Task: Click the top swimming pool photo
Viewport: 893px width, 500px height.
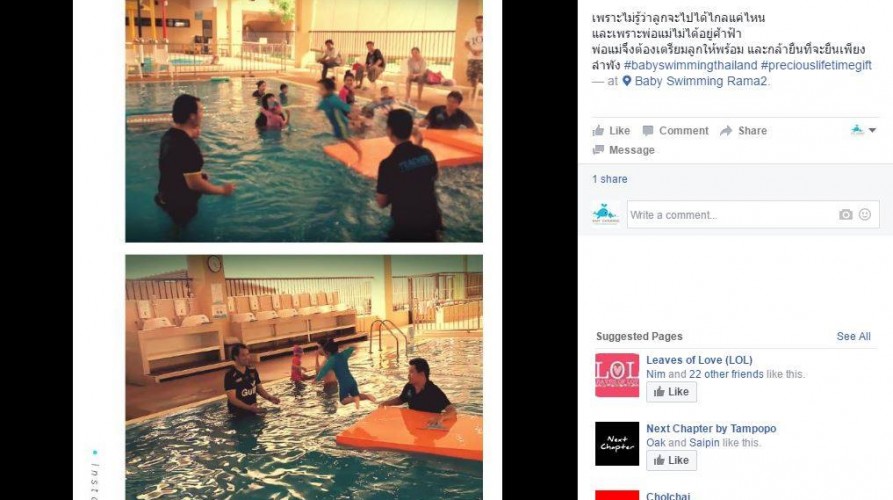Action: [304, 121]
